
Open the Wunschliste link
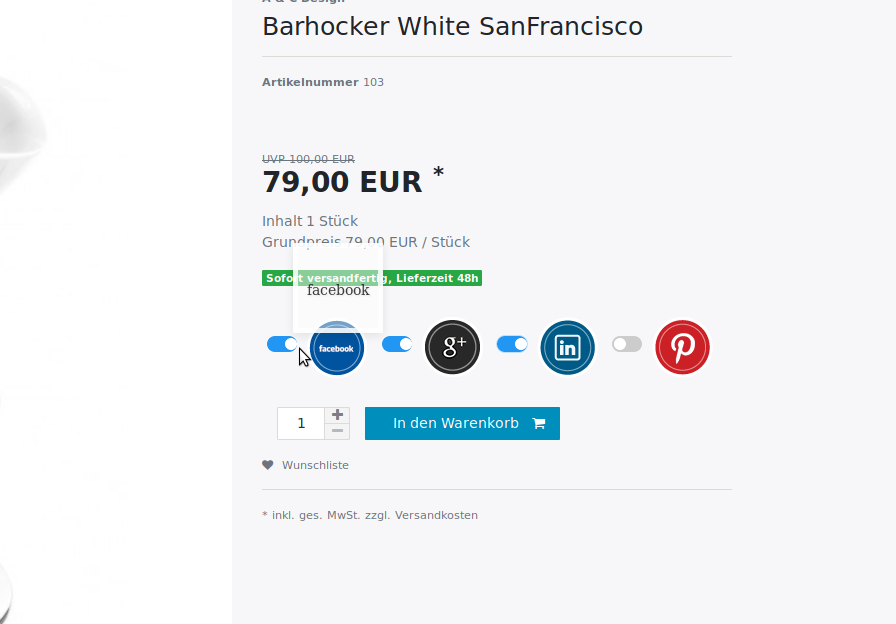click(315, 465)
